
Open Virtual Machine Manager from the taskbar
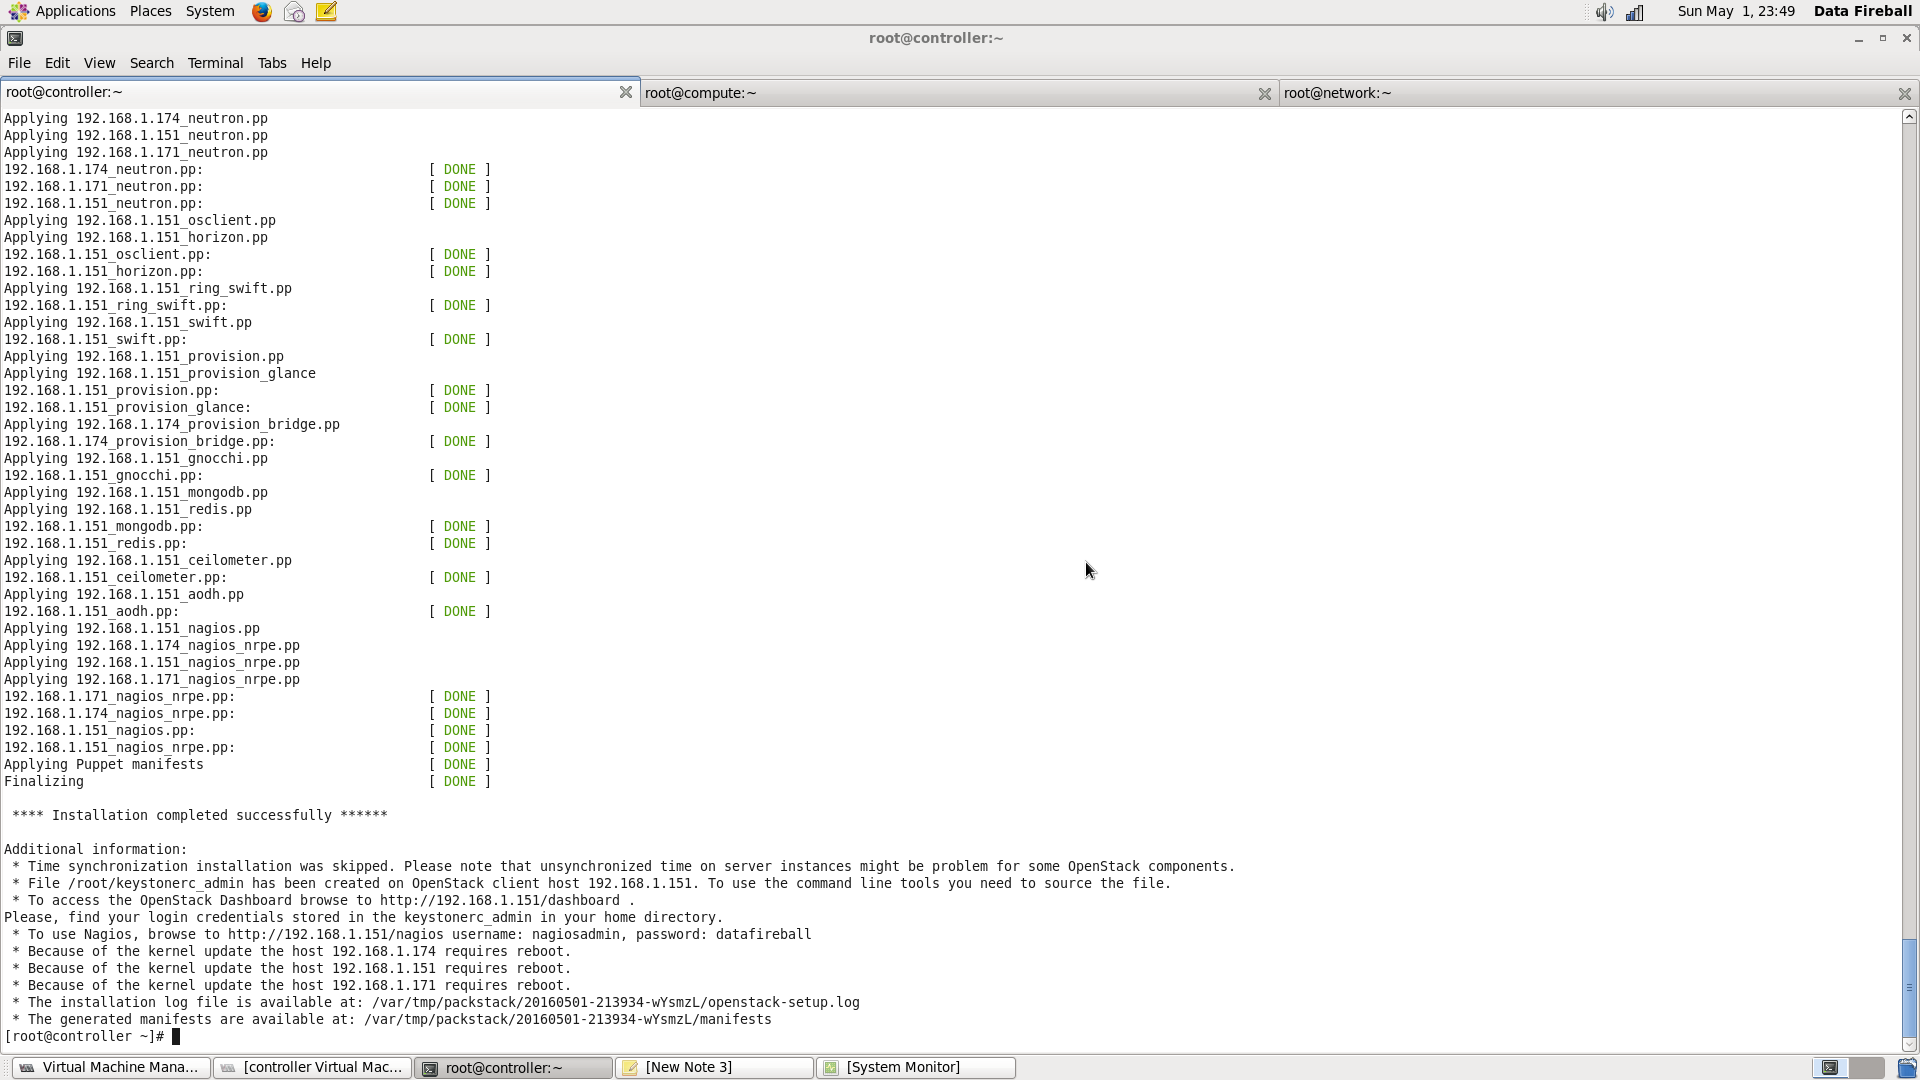click(x=110, y=1067)
